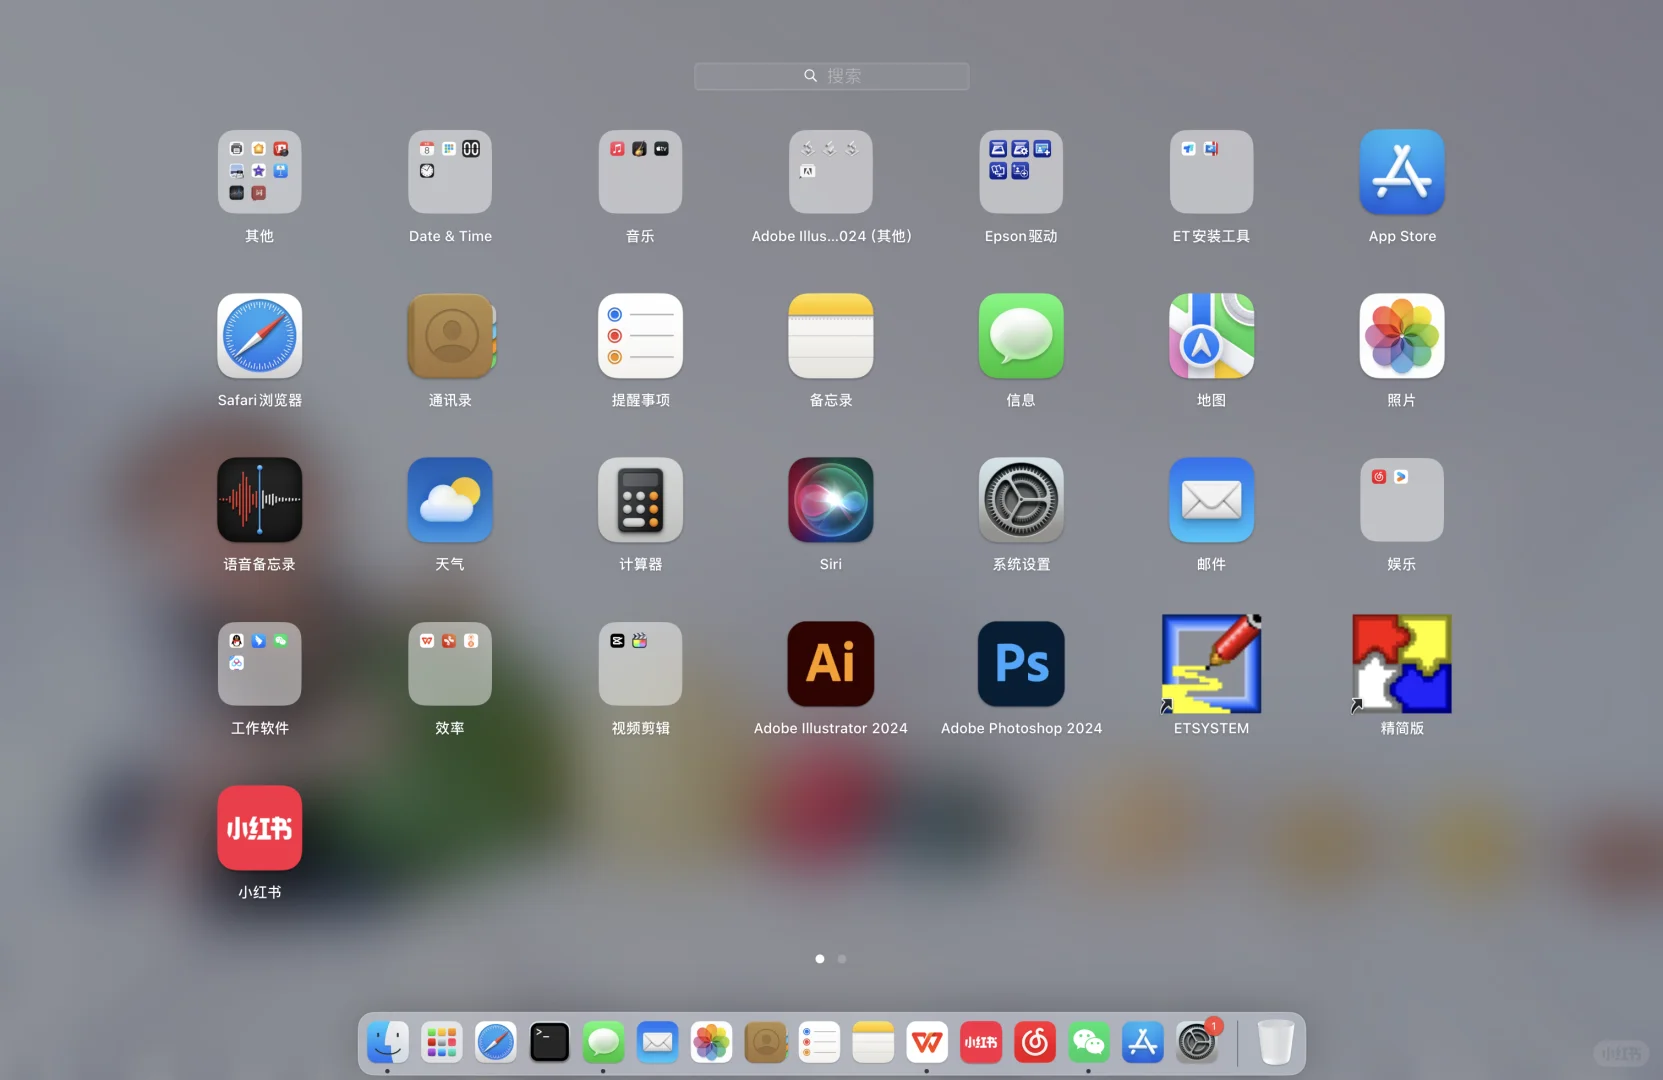1663x1080 pixels.
Task: Open the 语音备忘录 voice memos app
Action: point(259,500)
